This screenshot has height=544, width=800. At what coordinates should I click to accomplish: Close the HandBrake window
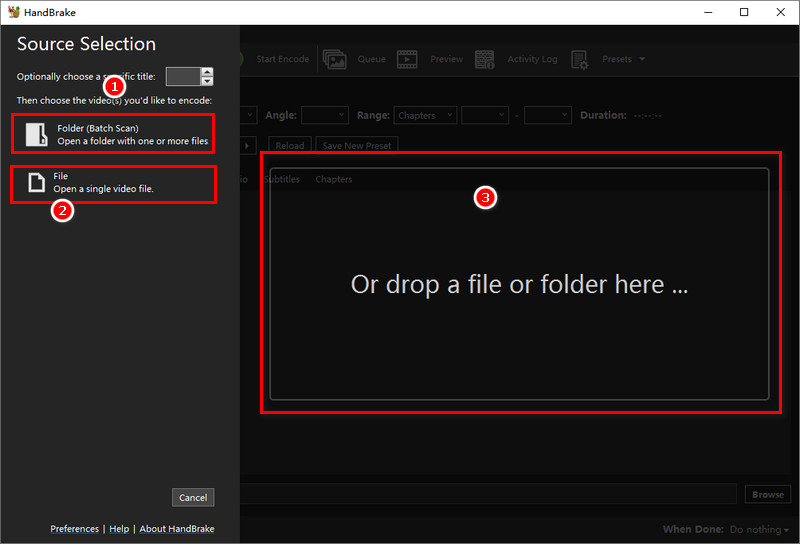(x=781, y=12)
